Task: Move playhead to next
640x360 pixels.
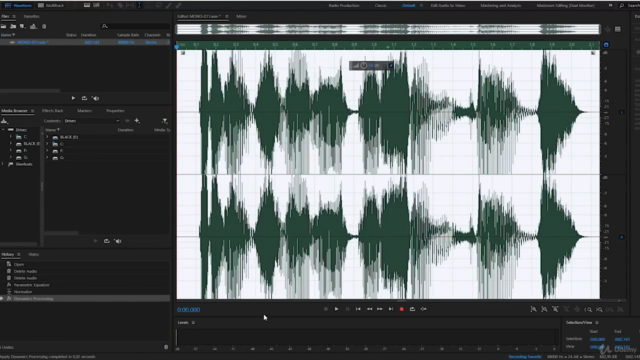Action: click(391, 309)
